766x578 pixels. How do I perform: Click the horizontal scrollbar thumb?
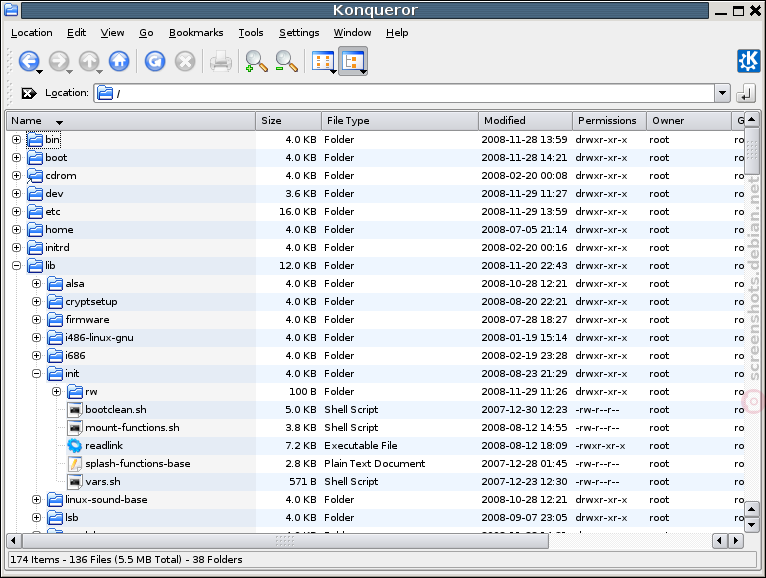point(285,541)
